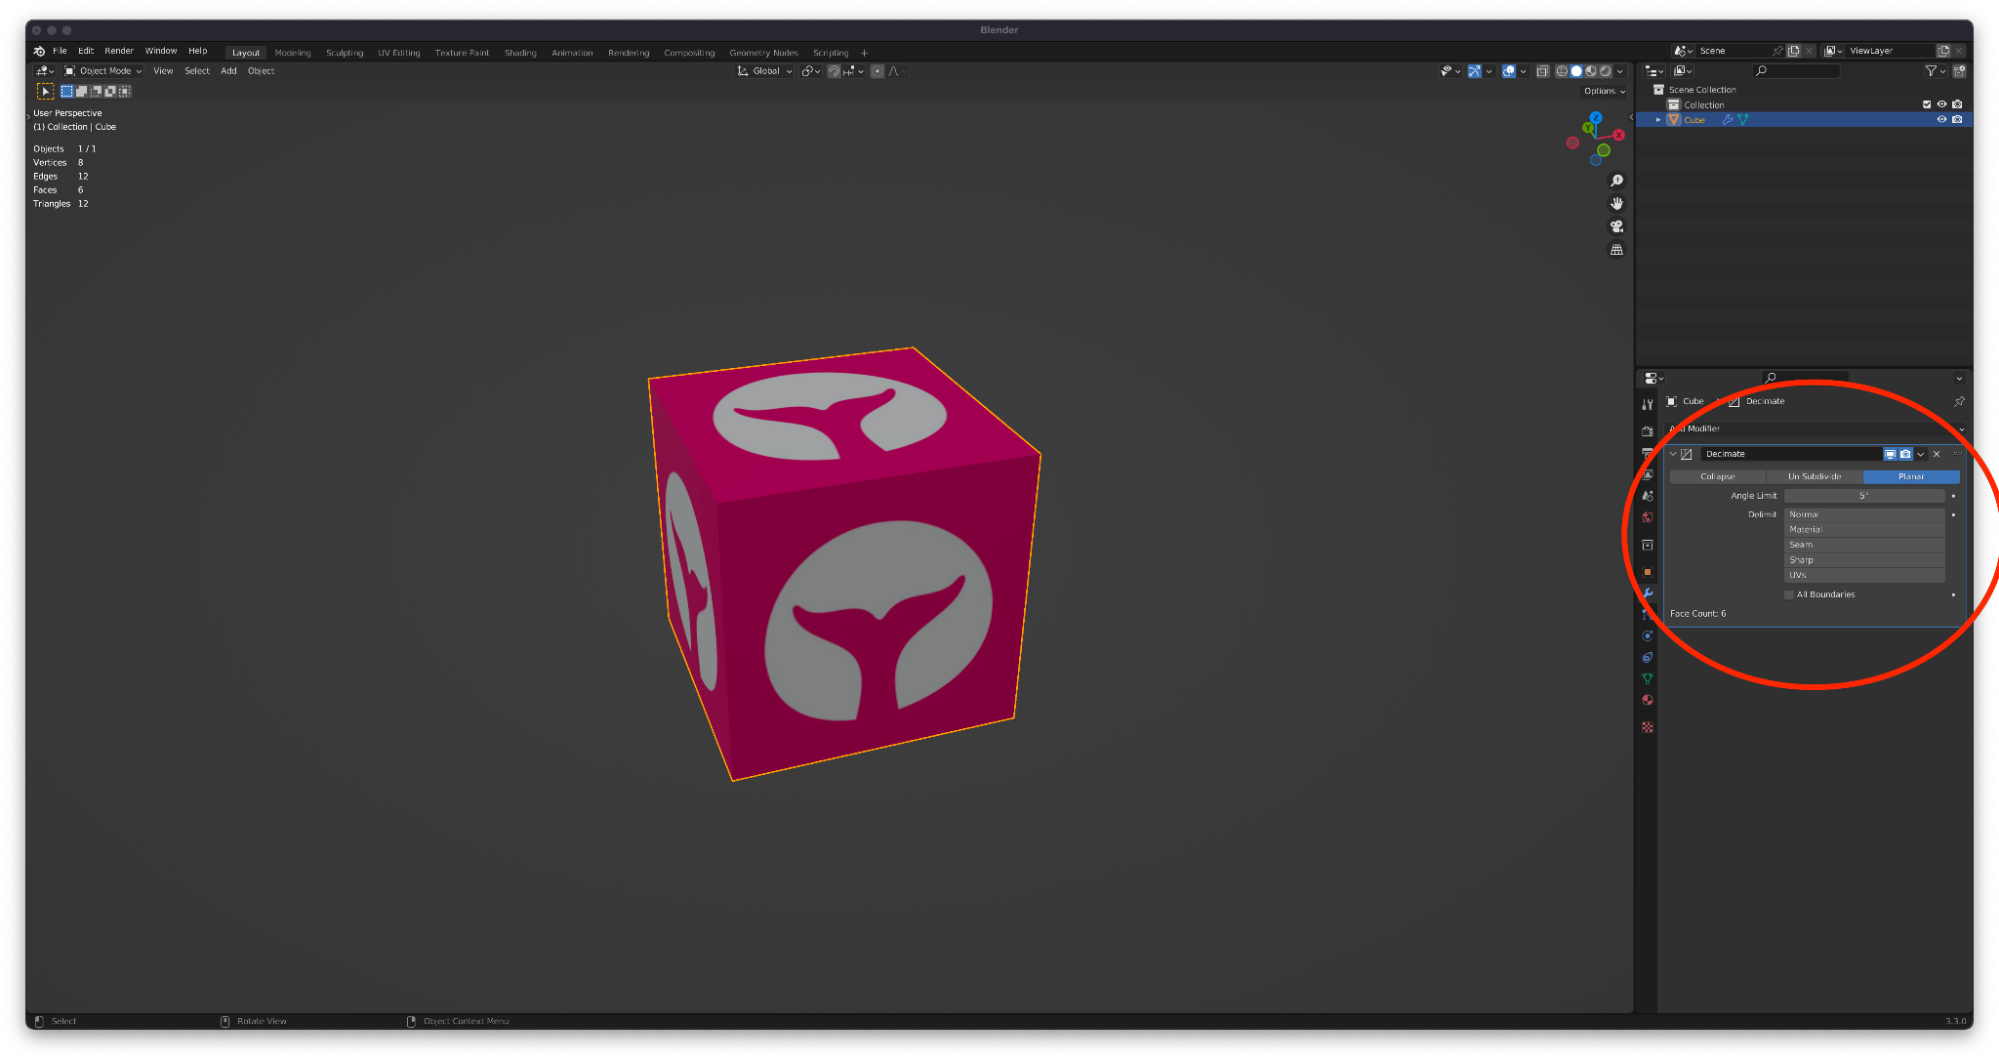The height and width of the screenshot is (1061, 1999).
Task: Open the Add Modifier dropdown
Action: click(x=1814, y=429)
